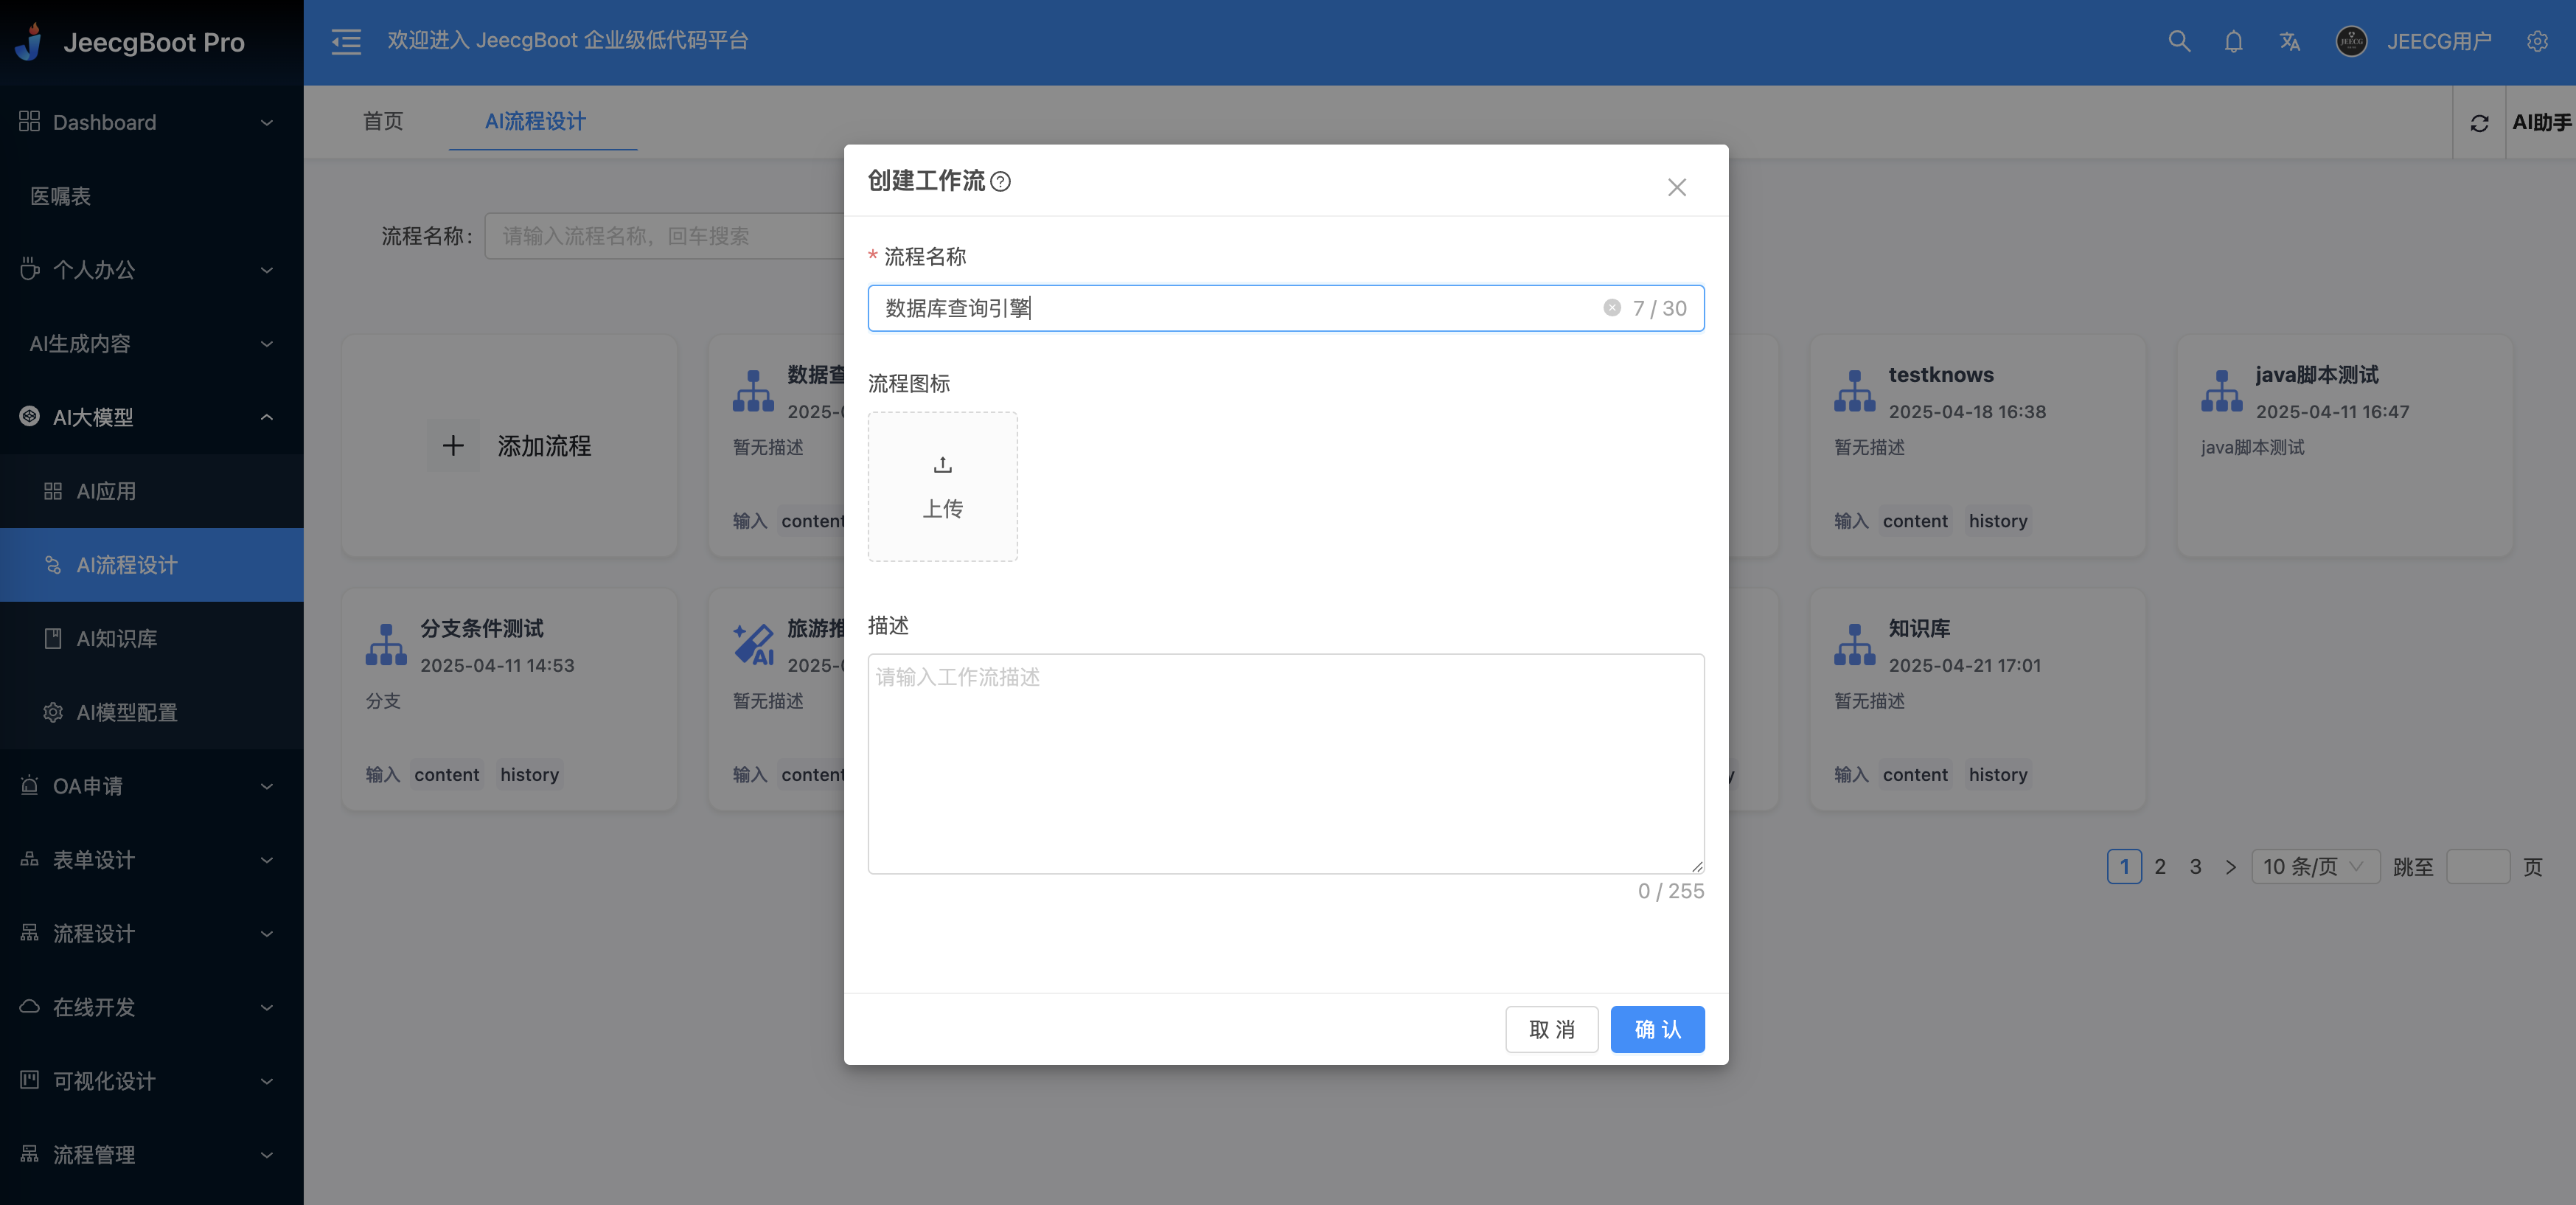Go to page 2
The image size is (2576, 1205).
pyautogui.click(x=2159, y=866)
